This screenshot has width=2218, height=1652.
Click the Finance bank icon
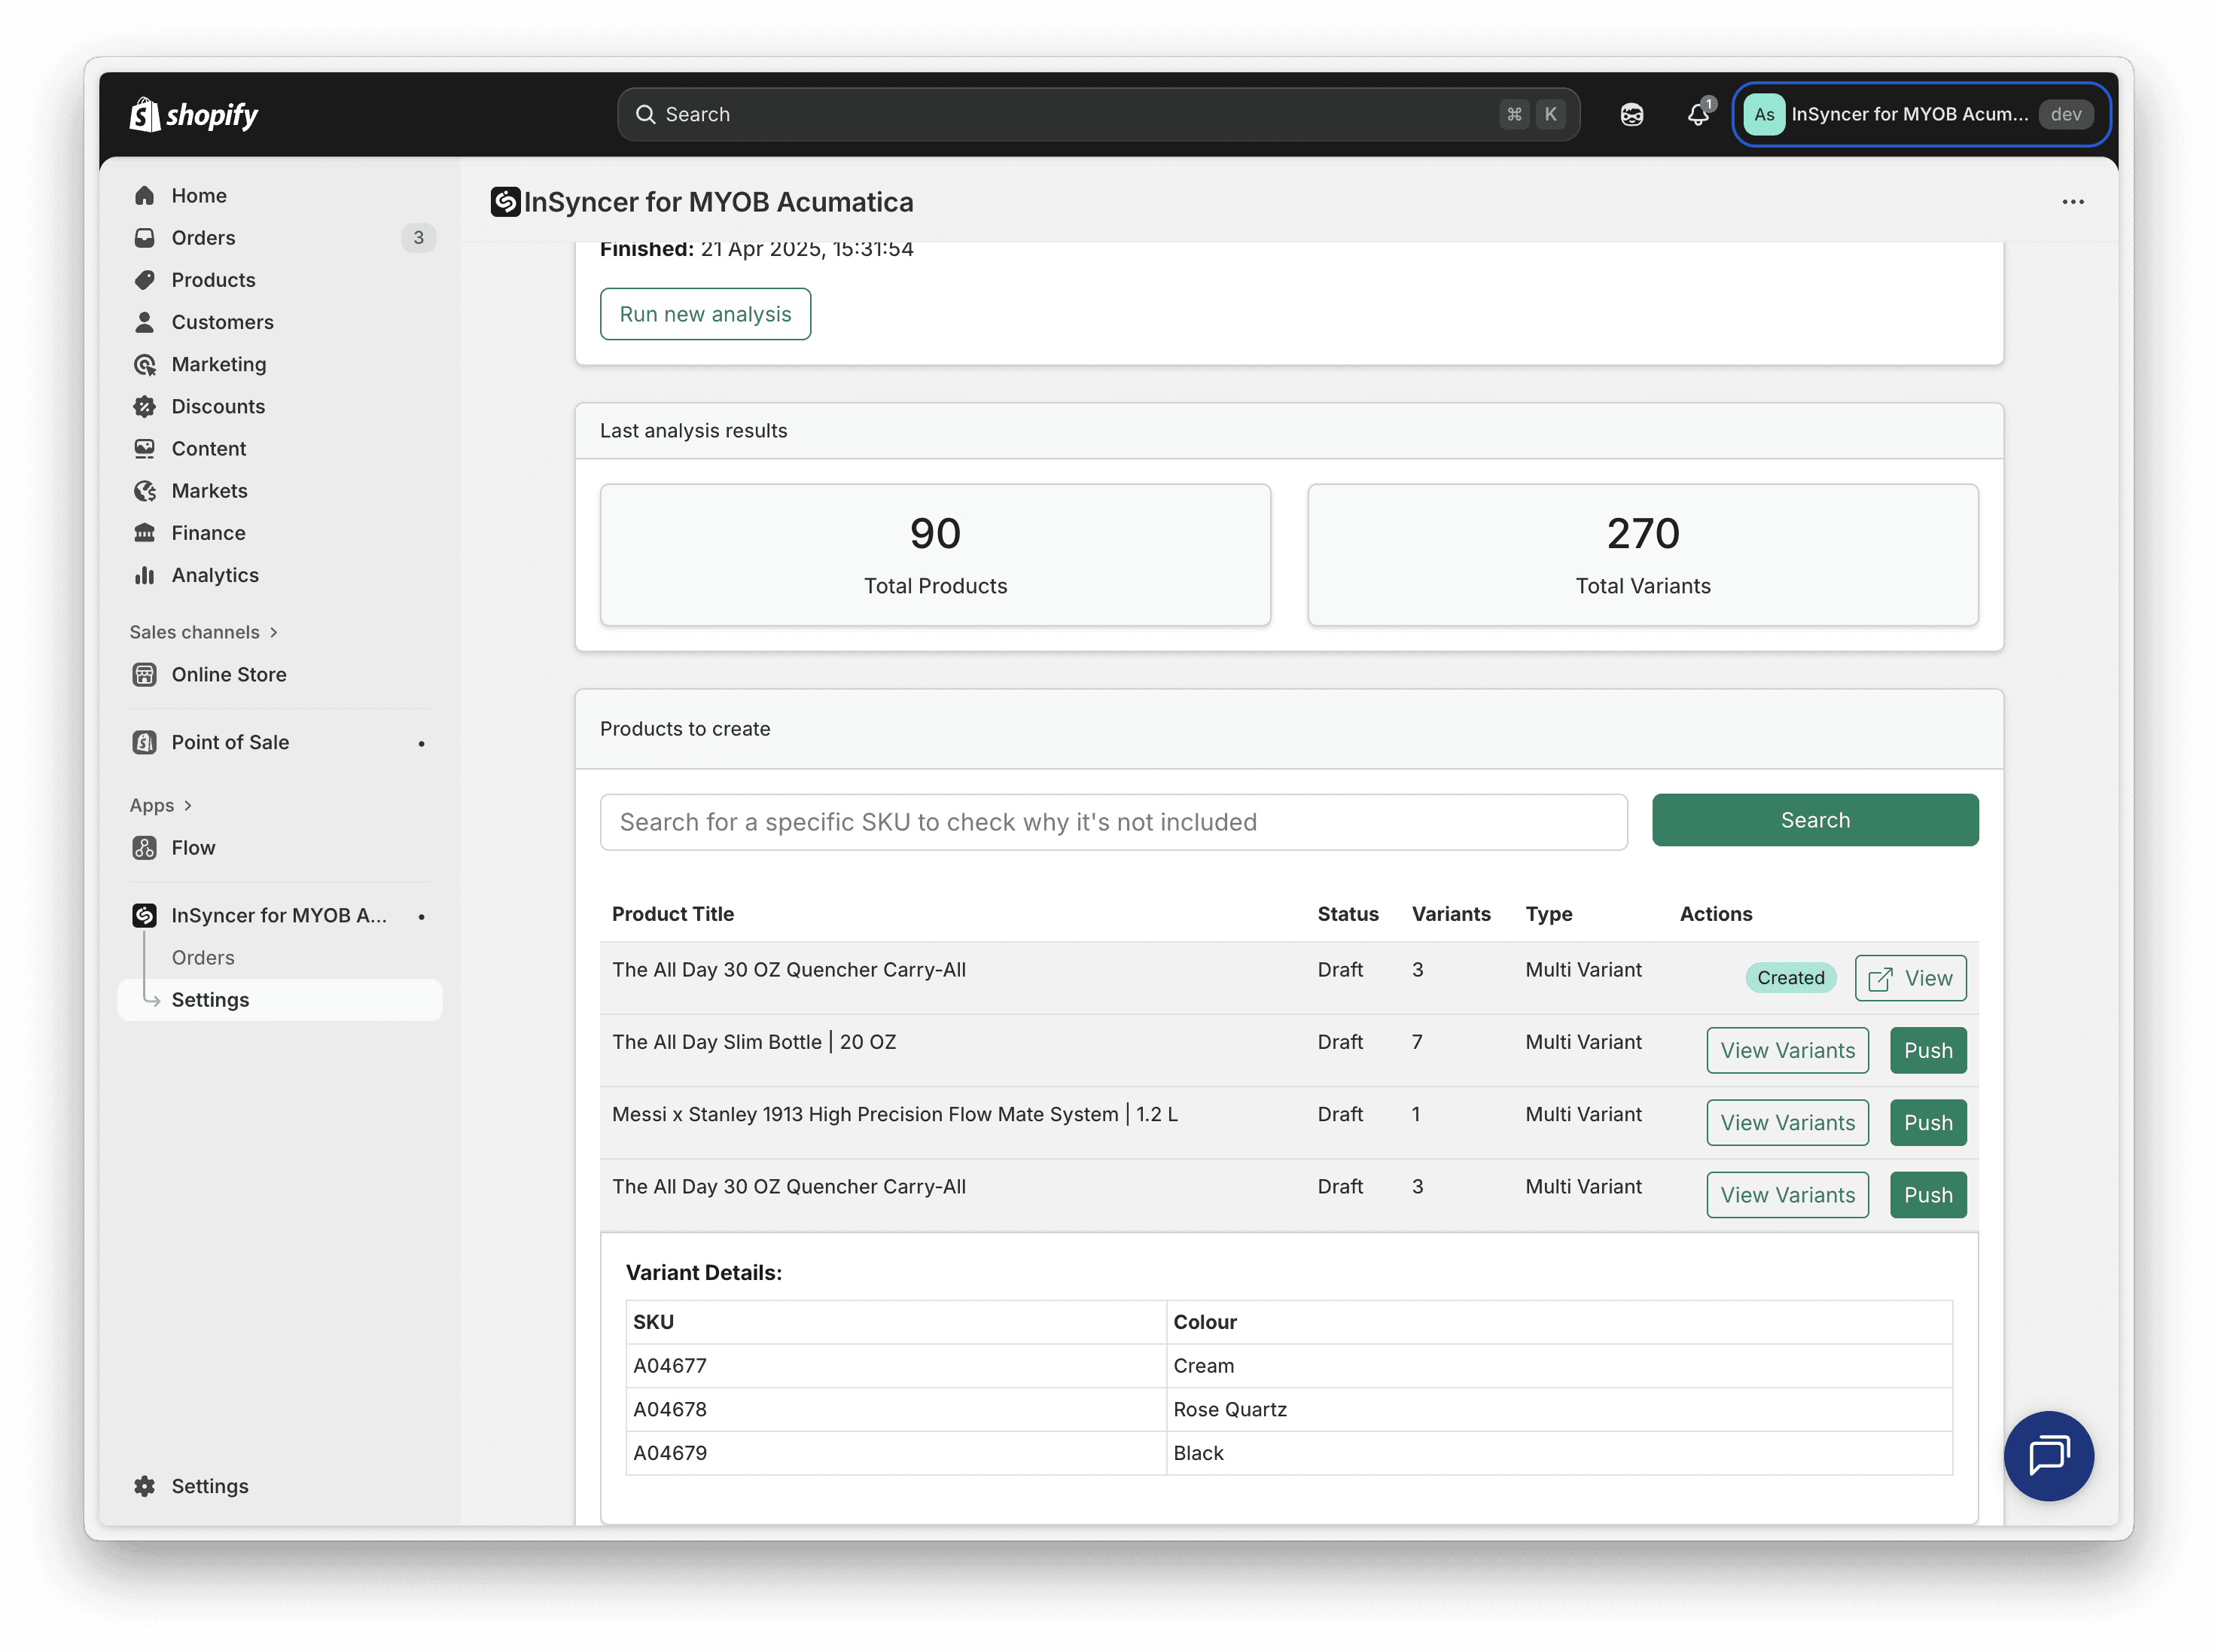145,533
